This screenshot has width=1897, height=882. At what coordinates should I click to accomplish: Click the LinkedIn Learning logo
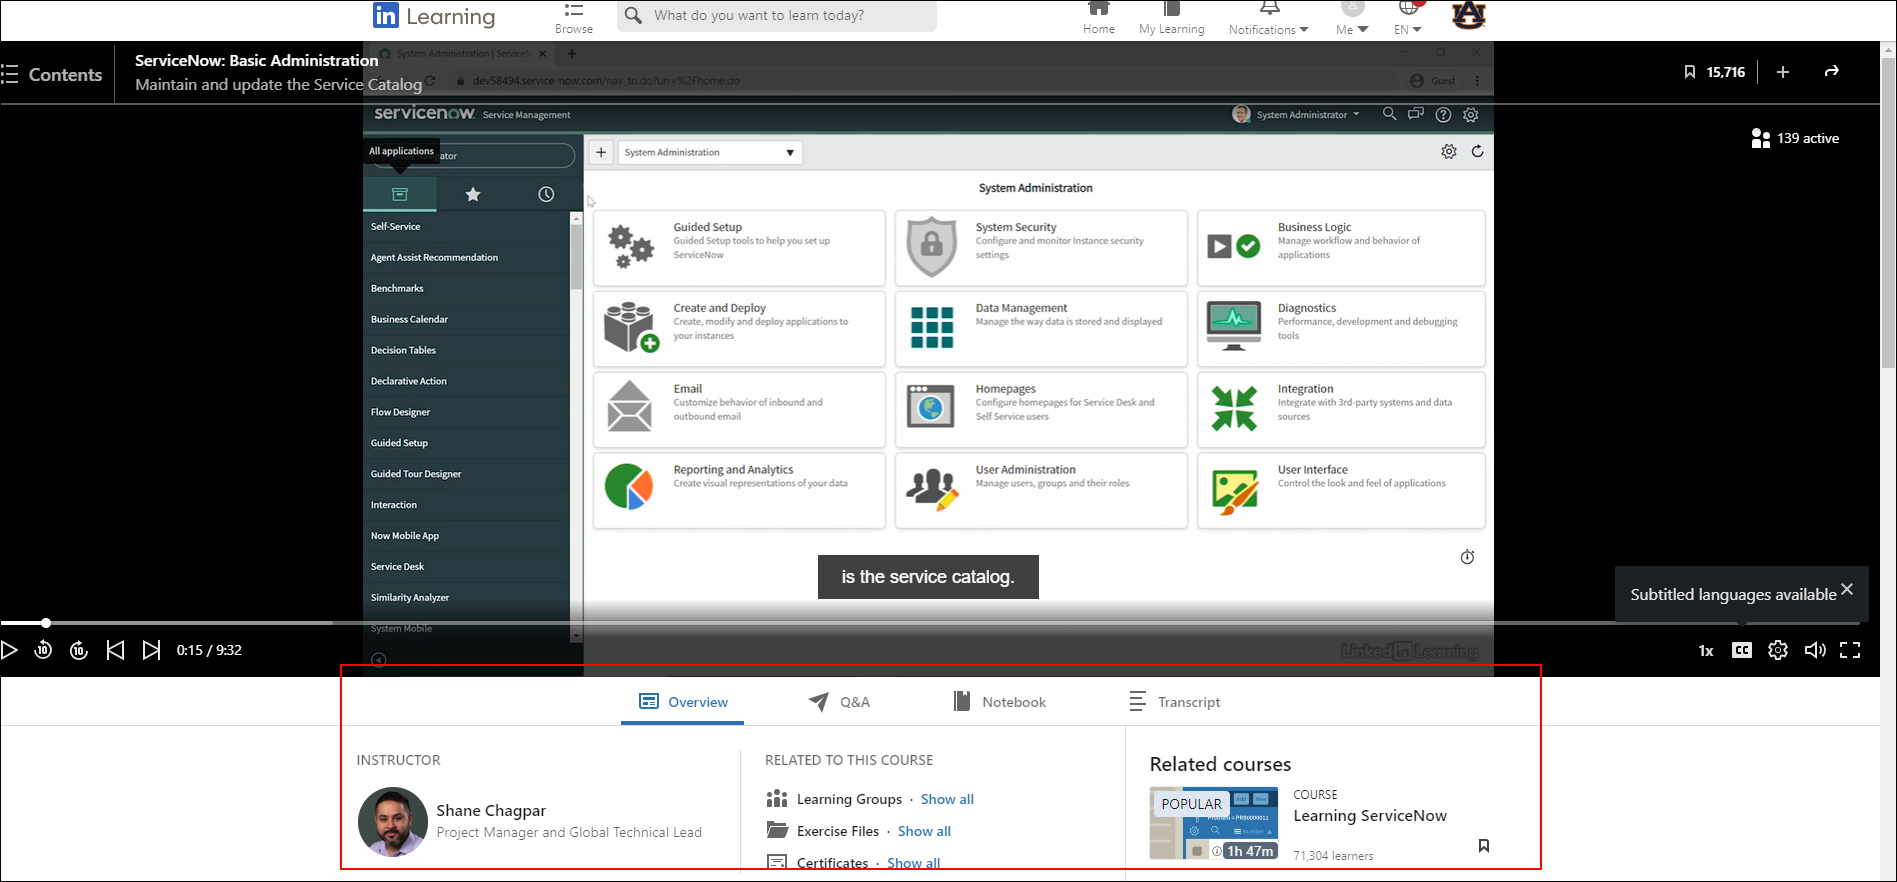tap(434, 16)
